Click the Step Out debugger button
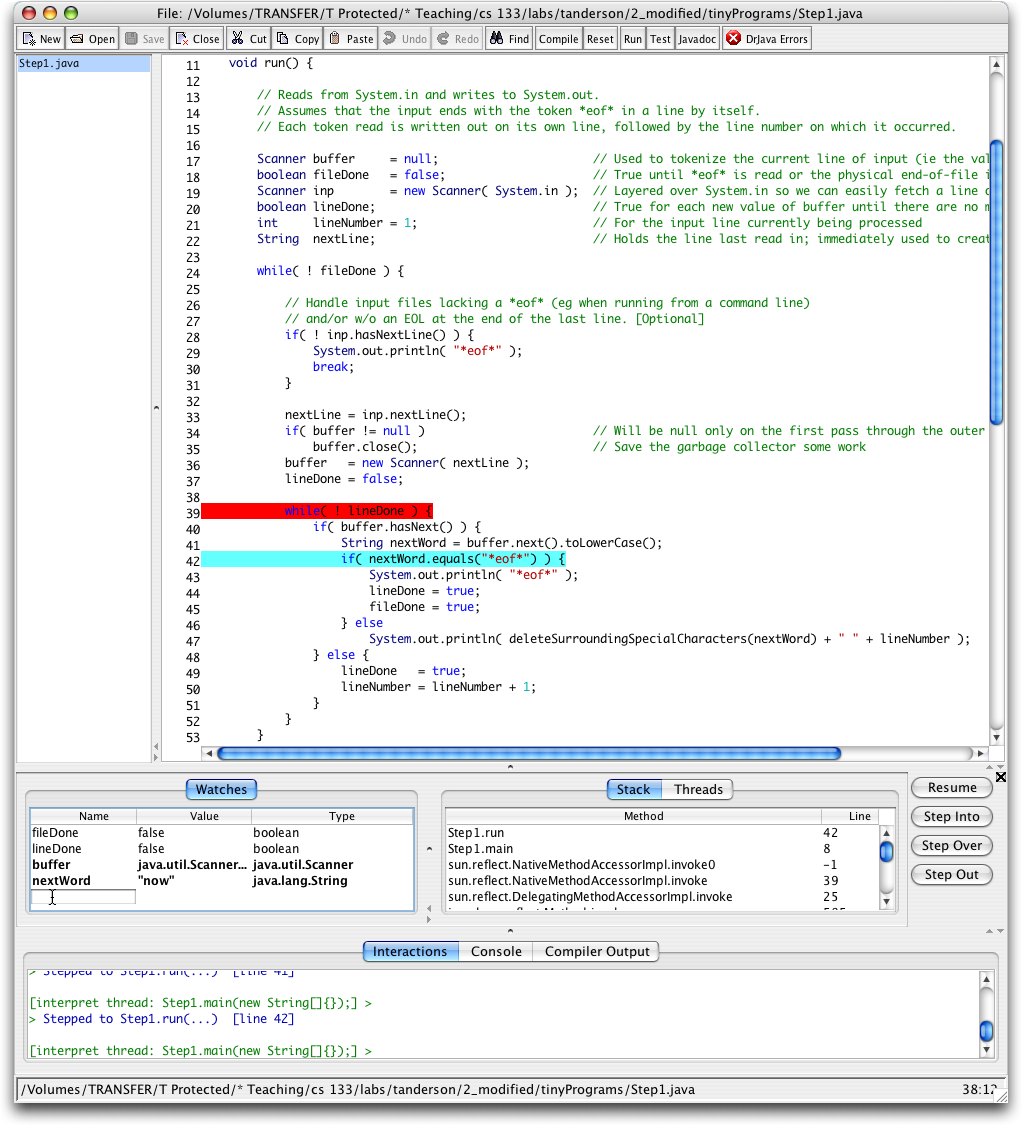 pyautogui.click(x=952, y=874)
